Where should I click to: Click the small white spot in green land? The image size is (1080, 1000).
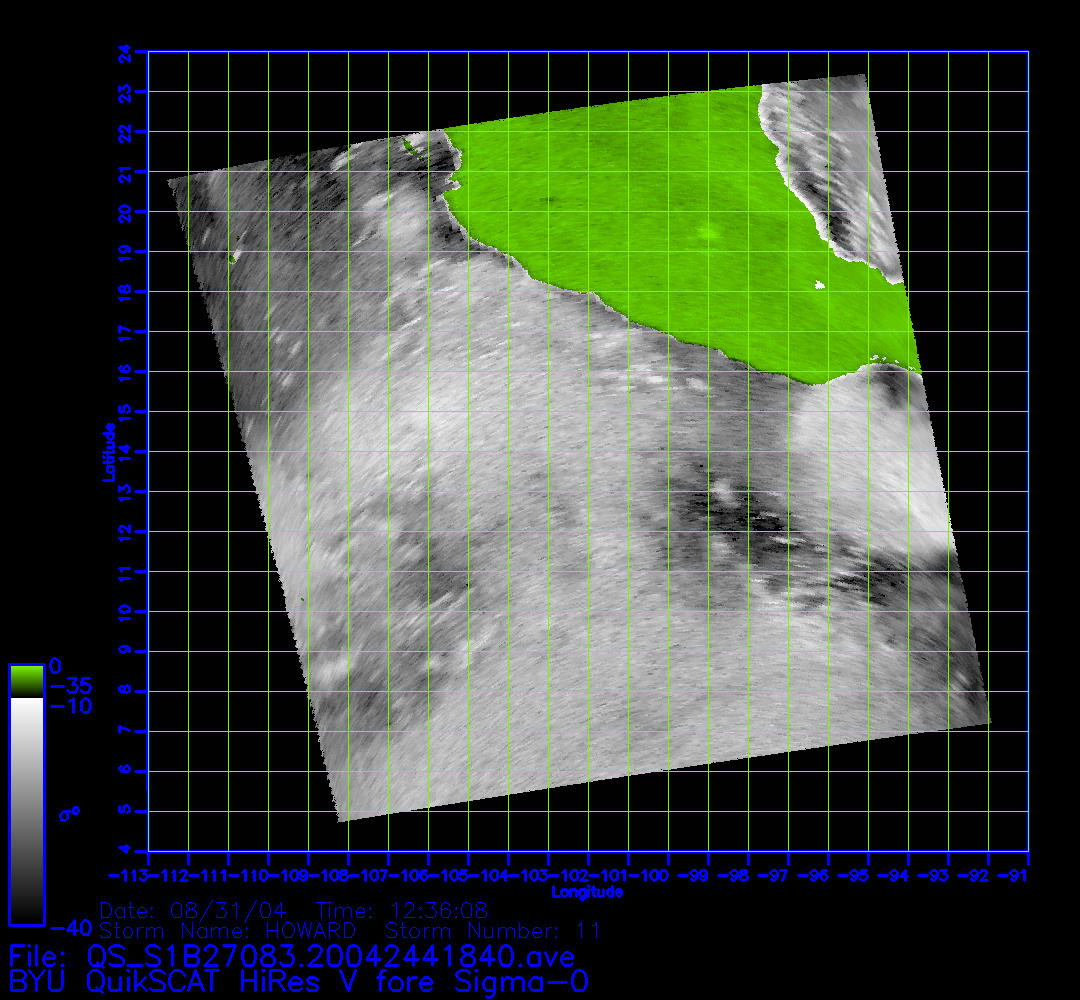point(820,286)
